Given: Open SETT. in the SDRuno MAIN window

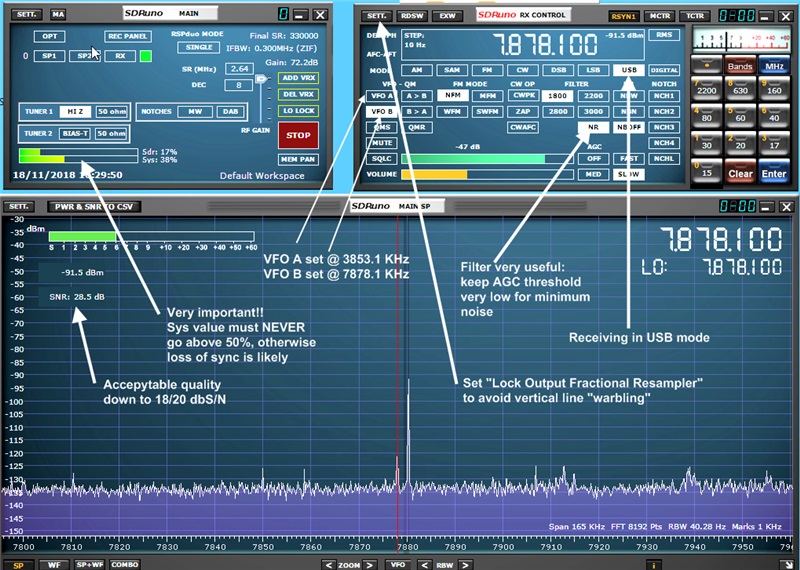Looking at the screenshot, I should pyautogui.click(x=27, y=14).
